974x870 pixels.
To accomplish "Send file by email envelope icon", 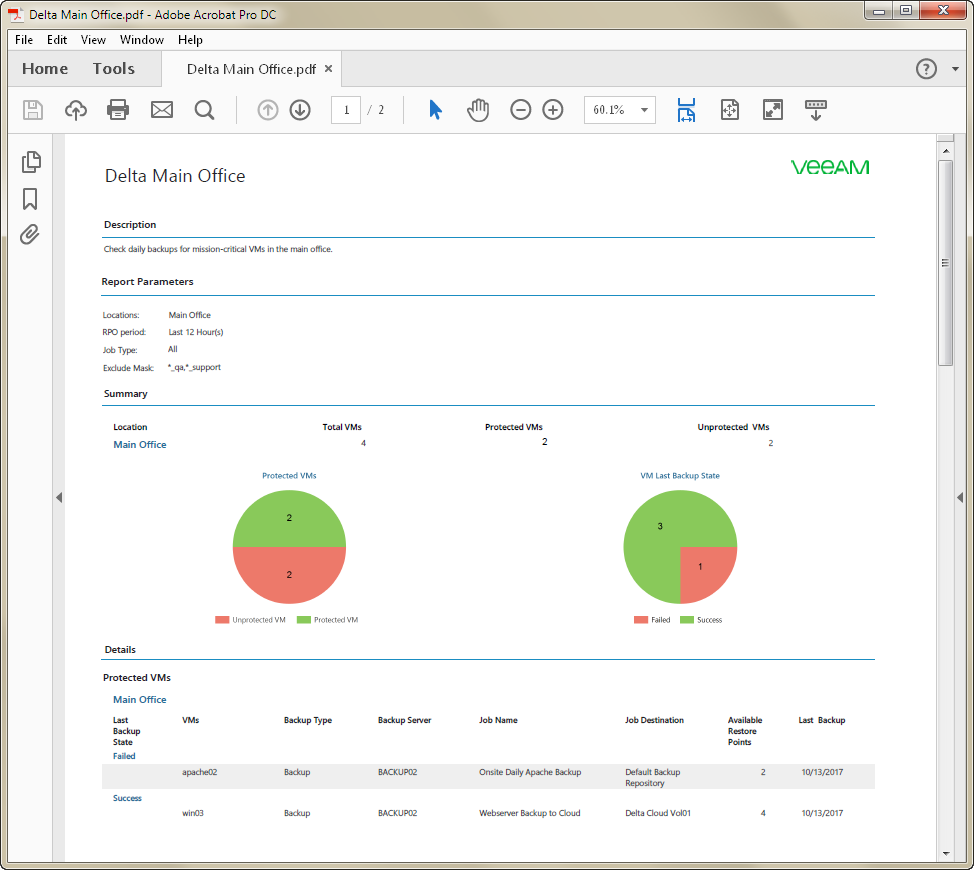I will point(162,110).
